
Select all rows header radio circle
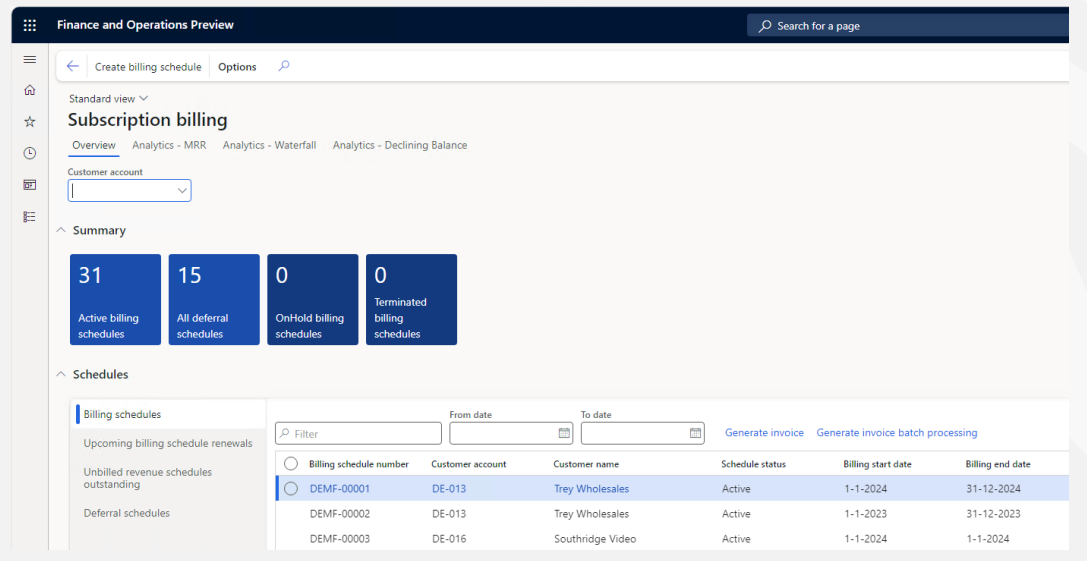click(x=291, y=464)
